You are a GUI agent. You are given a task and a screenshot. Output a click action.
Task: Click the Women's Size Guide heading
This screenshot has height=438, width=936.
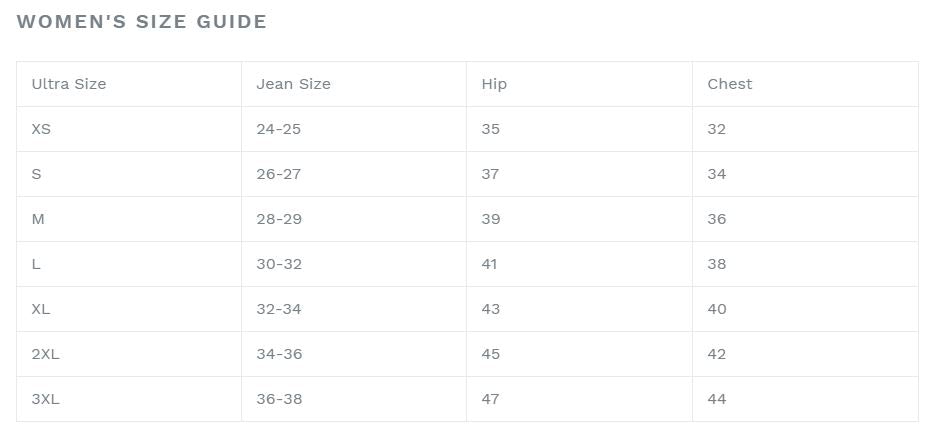tap(142, 22)
